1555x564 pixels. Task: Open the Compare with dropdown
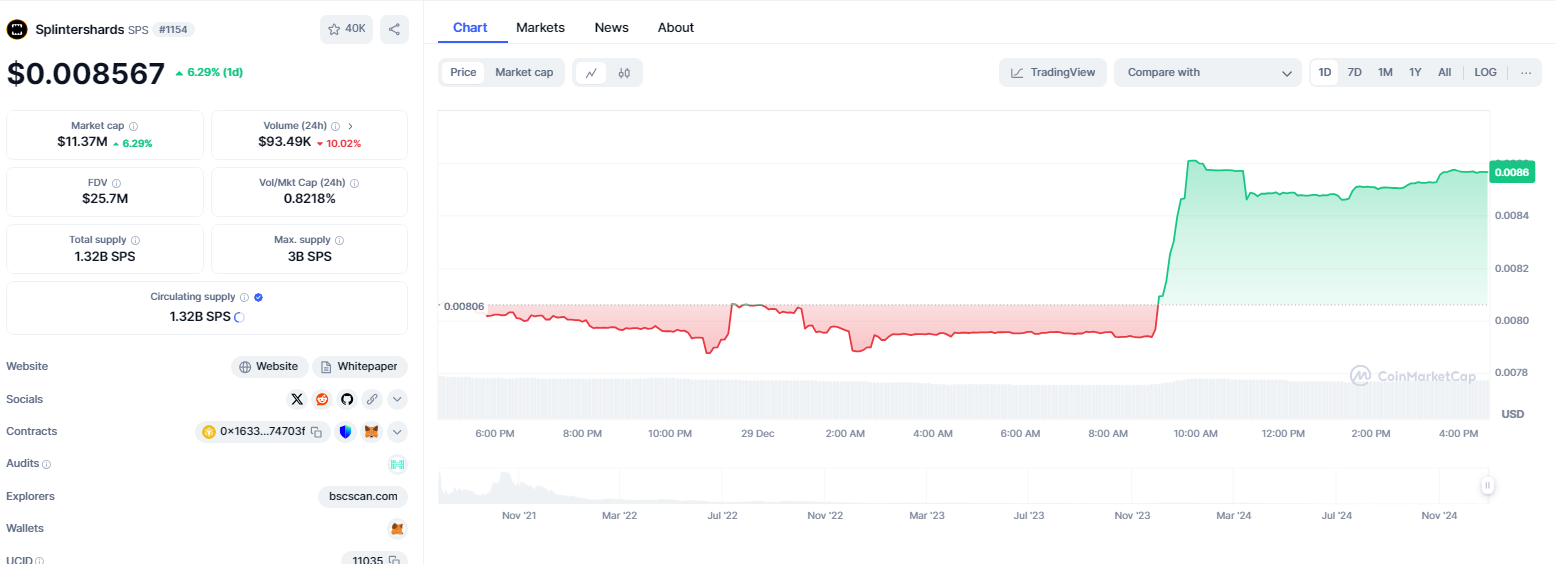[1208, 72]
